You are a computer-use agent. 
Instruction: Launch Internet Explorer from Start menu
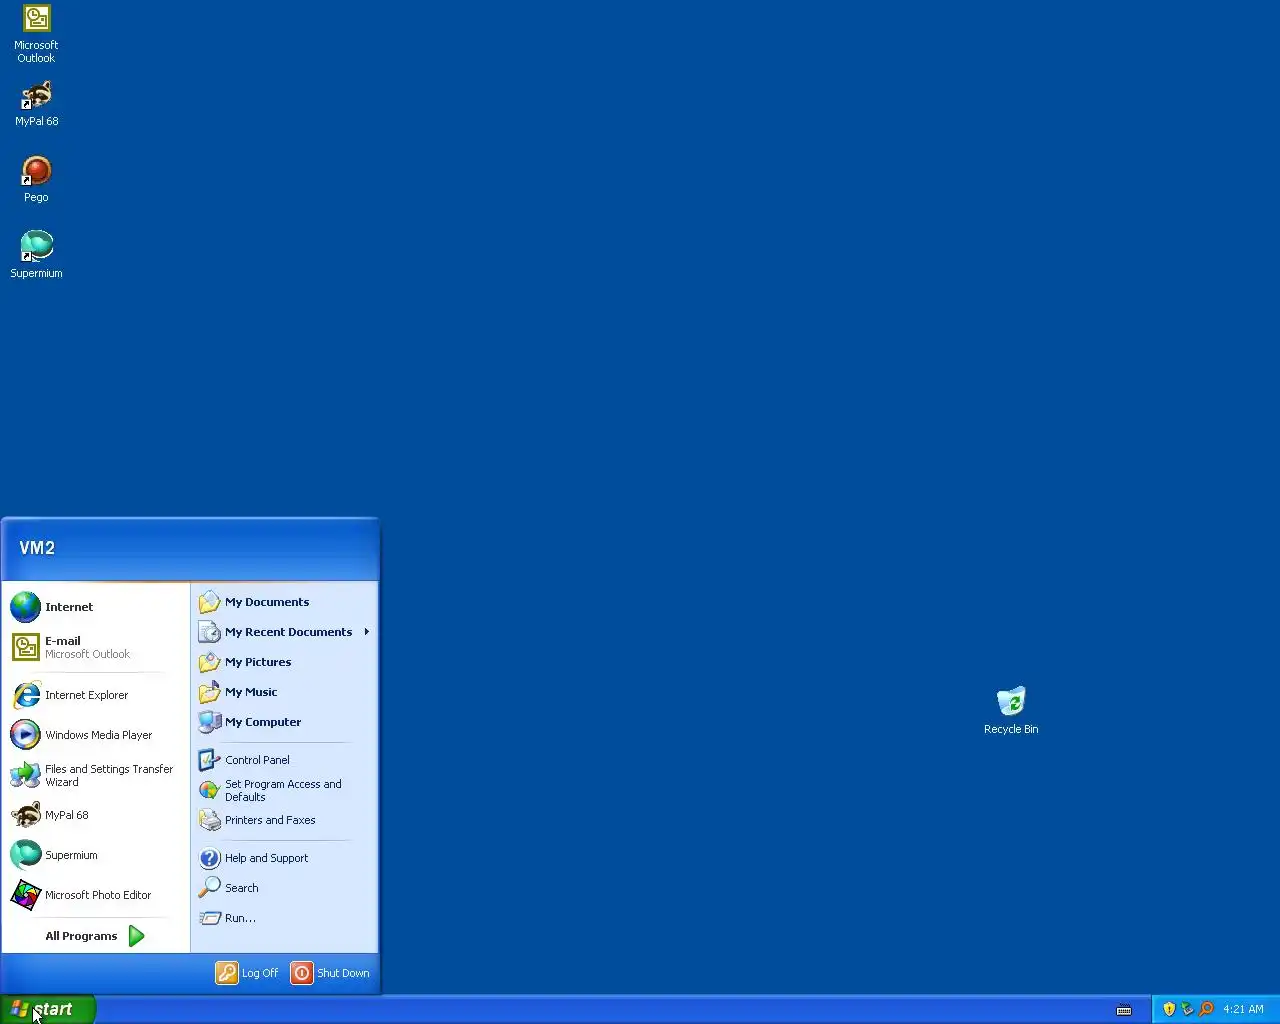pyautogui.click(x=96, y=695)
